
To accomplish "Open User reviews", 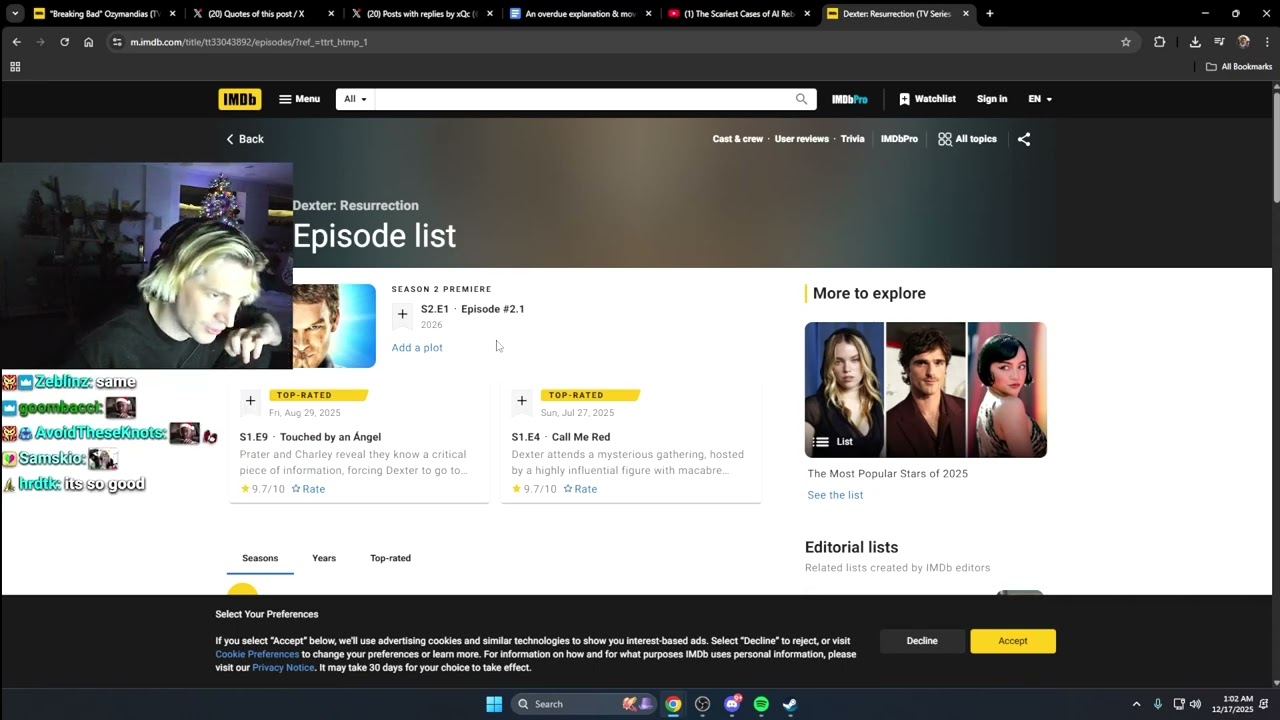I will [x=802, y=139].
